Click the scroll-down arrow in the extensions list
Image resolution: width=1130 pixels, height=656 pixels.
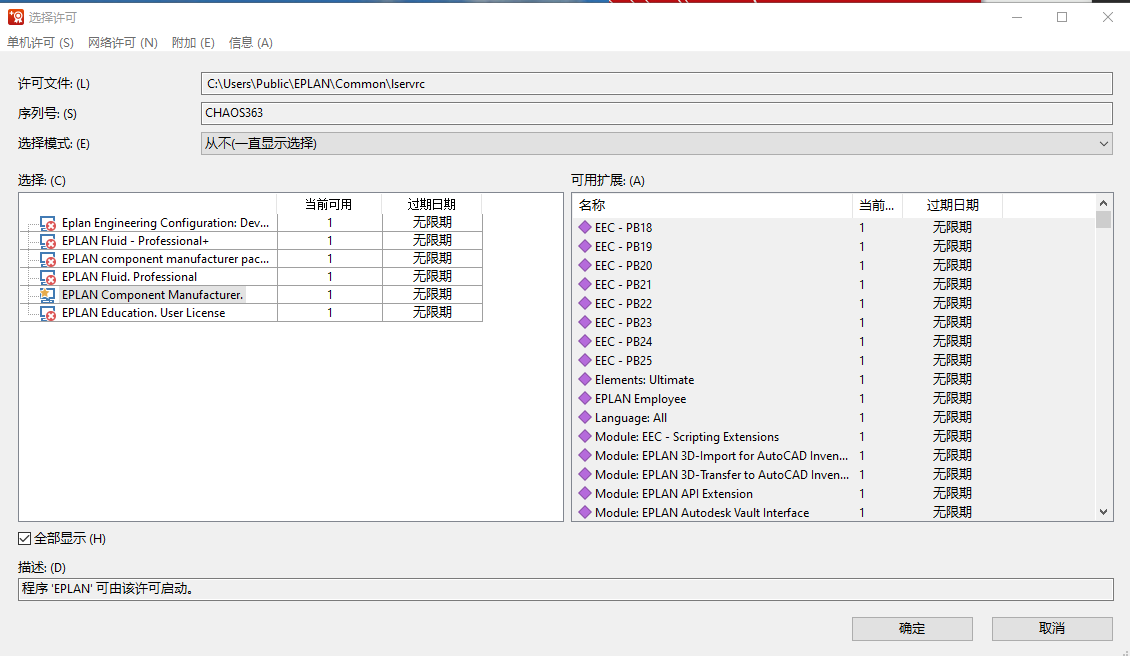point(1104,512)
